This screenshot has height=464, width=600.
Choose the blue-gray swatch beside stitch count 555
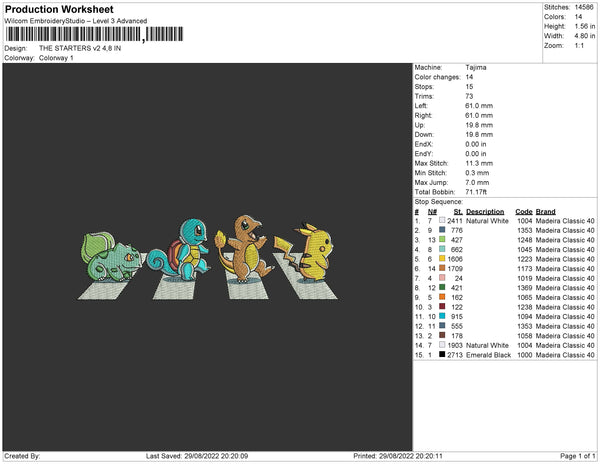442,326
